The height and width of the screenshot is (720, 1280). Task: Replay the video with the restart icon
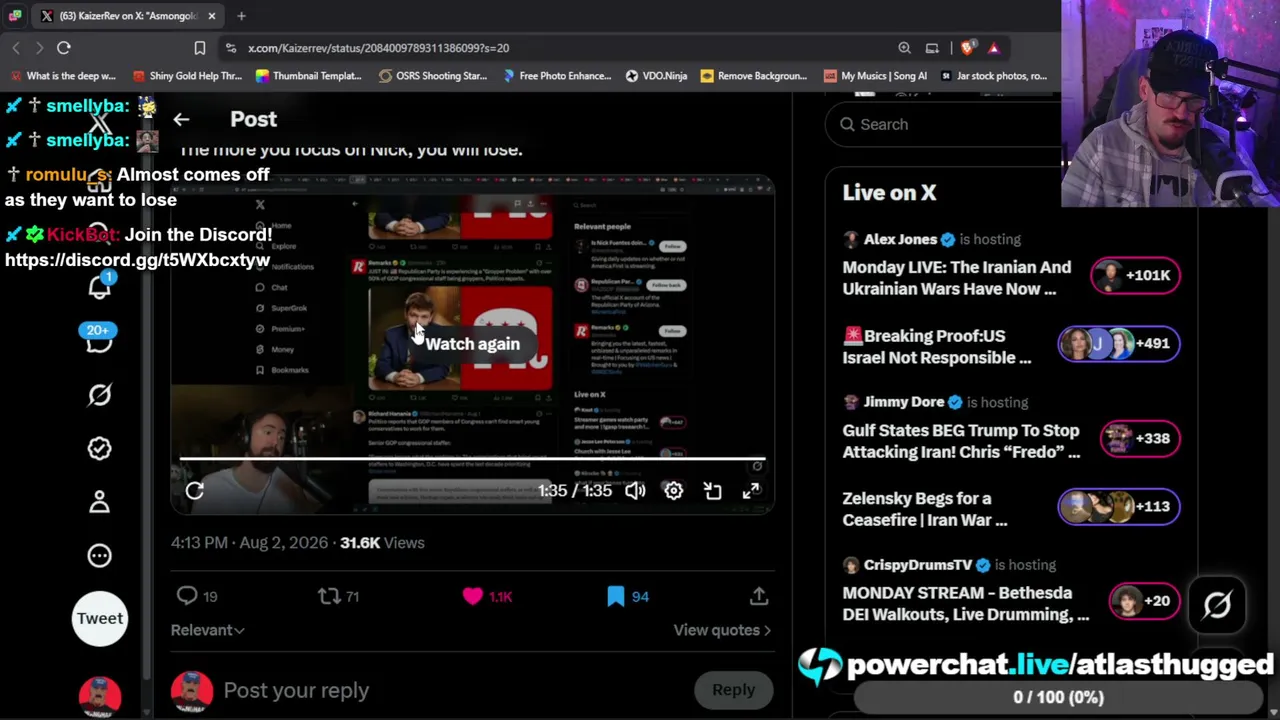tap(195, 490)
